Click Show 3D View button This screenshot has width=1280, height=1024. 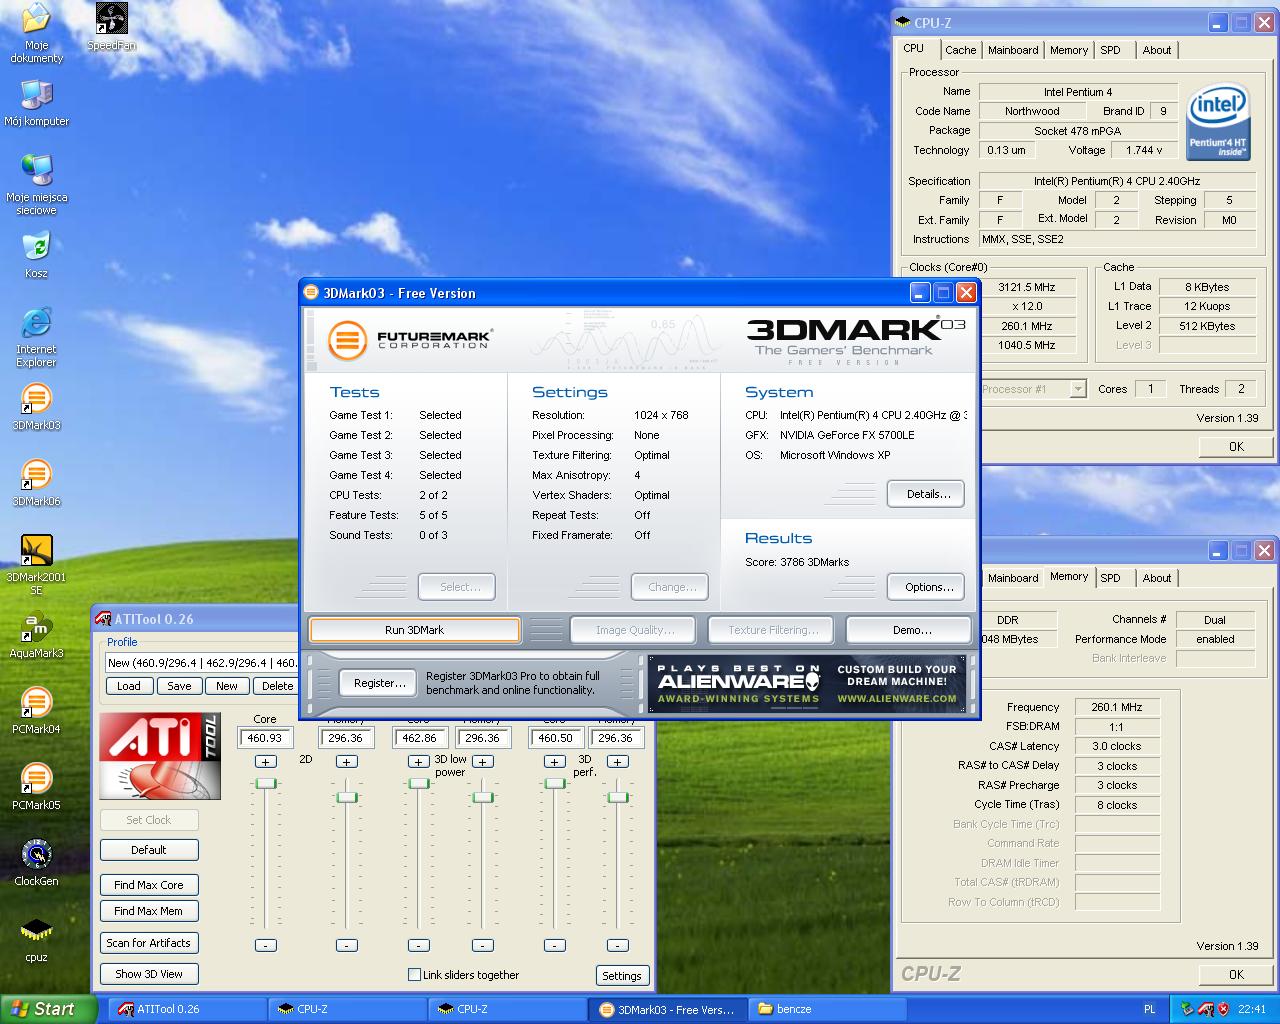149,974
